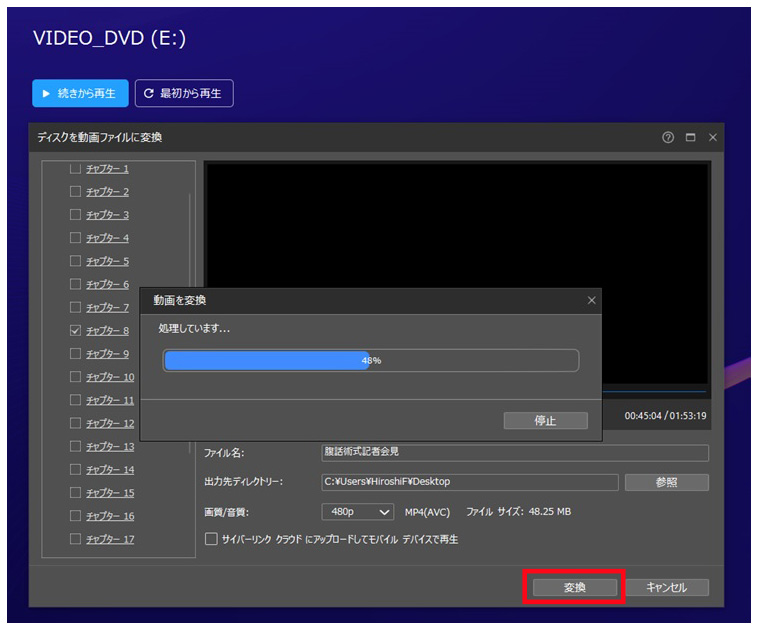The width and height of the screenshot is (757, 629).
Task: Click the output directory path field
Action: (469, 482)
